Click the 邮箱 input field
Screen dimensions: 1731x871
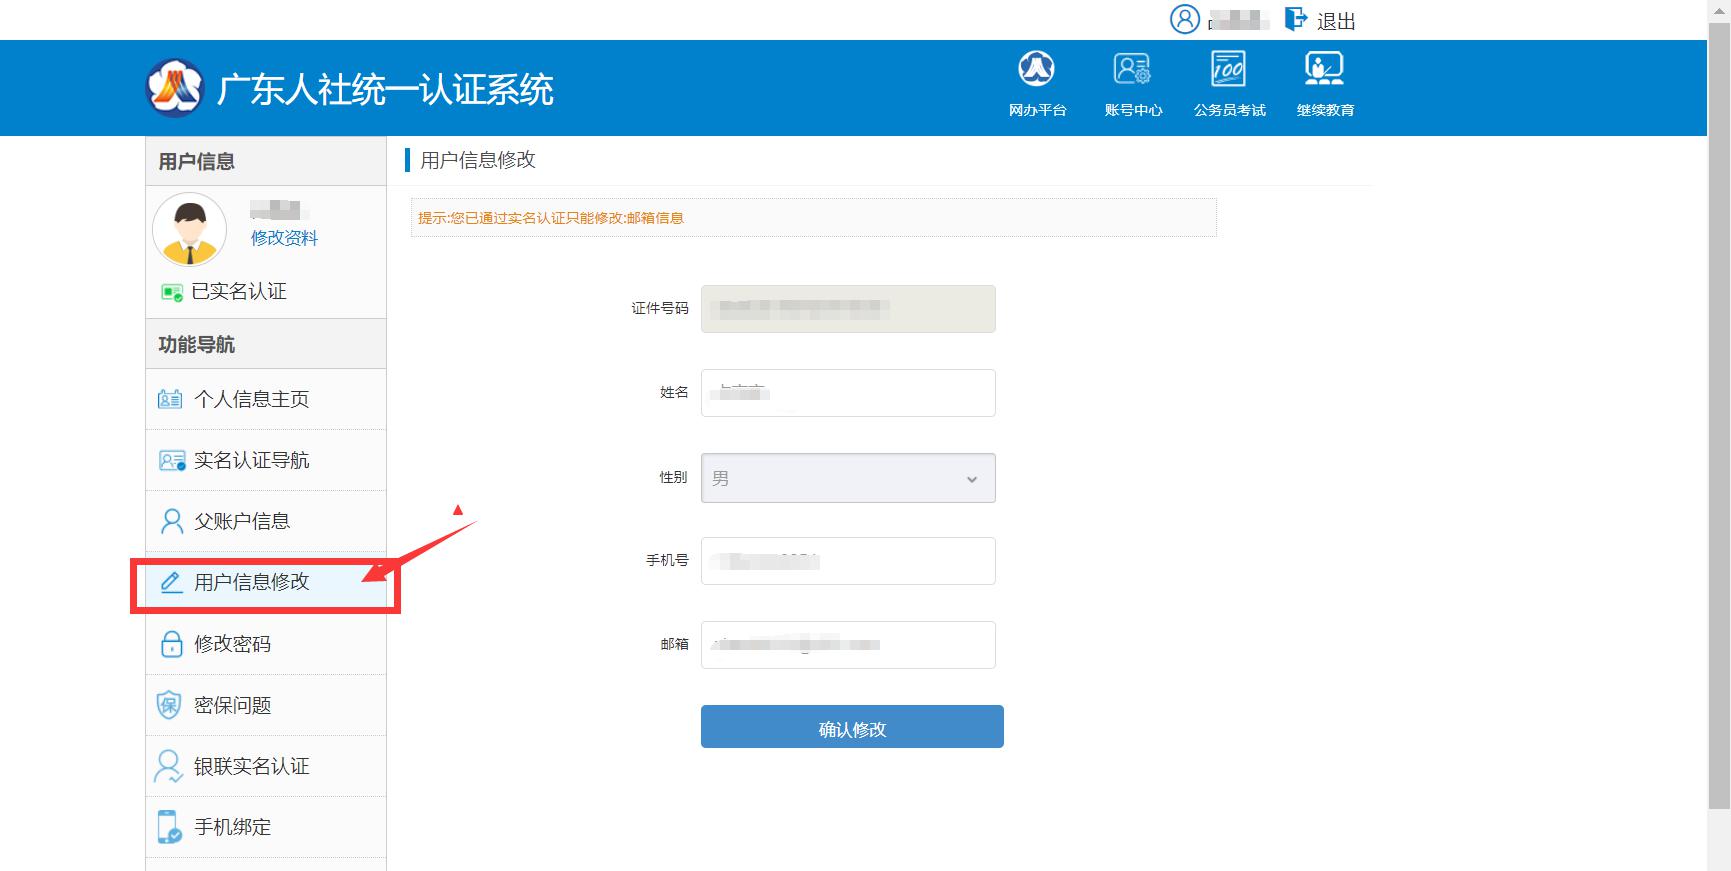848,645
